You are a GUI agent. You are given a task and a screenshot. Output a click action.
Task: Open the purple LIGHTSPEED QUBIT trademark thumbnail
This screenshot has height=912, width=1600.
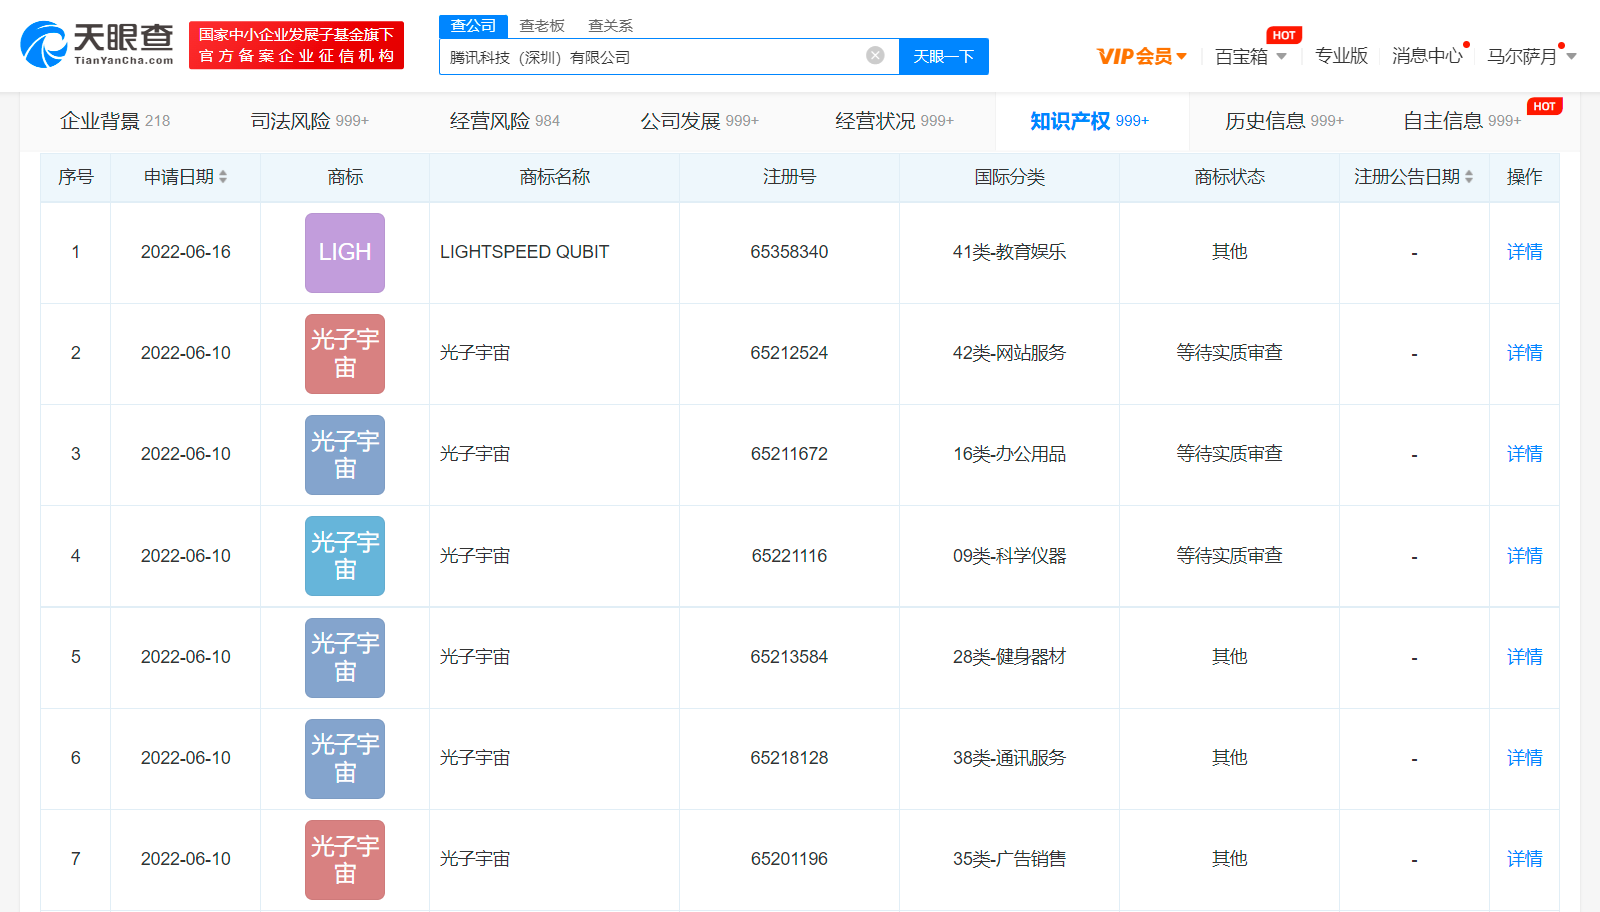(x=345, y=253)
